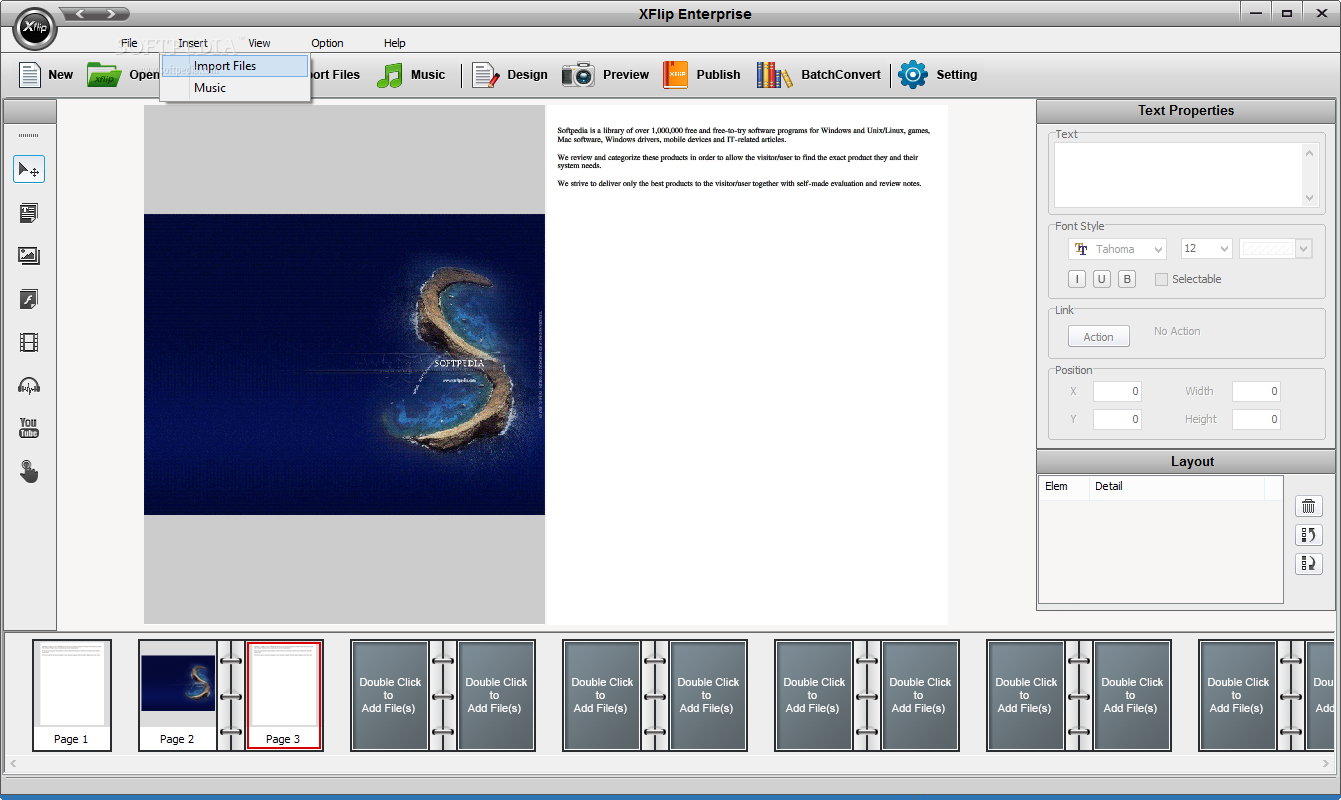
Task: Click the Design toolbar button
Action: pos(510,75)
